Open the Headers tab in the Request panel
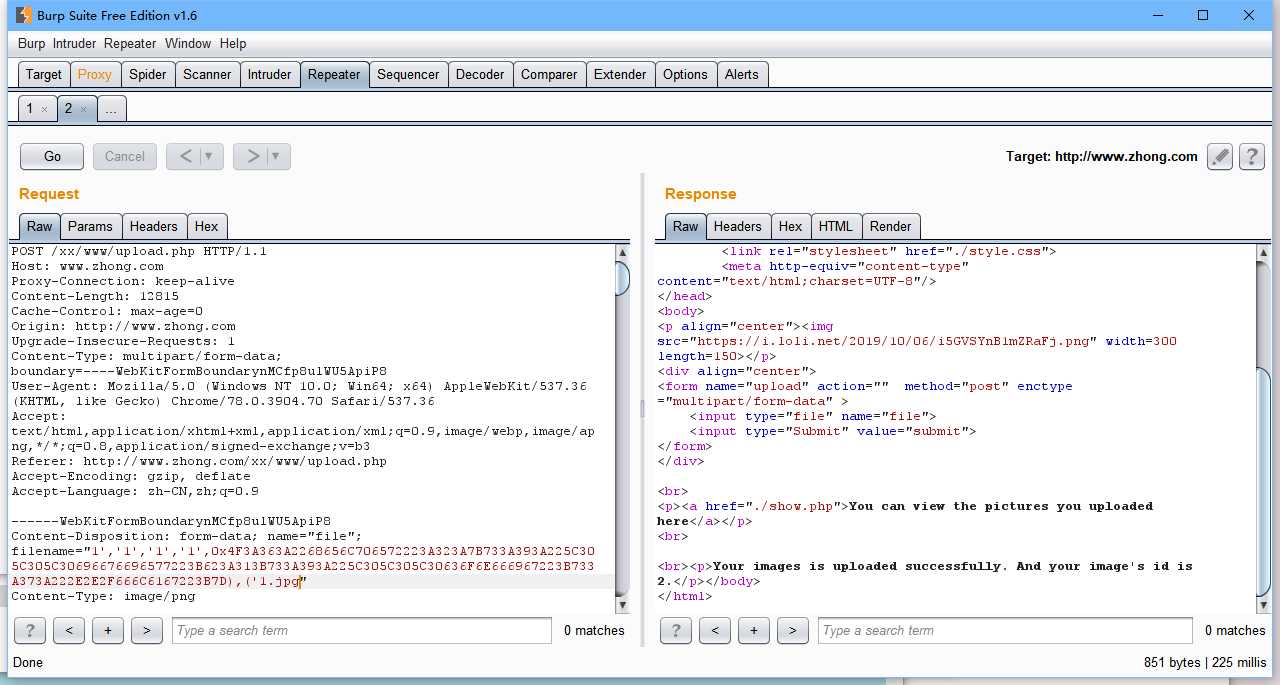Image resolution: width=1280 pixels, height=685 pixels. coord(154,226)
